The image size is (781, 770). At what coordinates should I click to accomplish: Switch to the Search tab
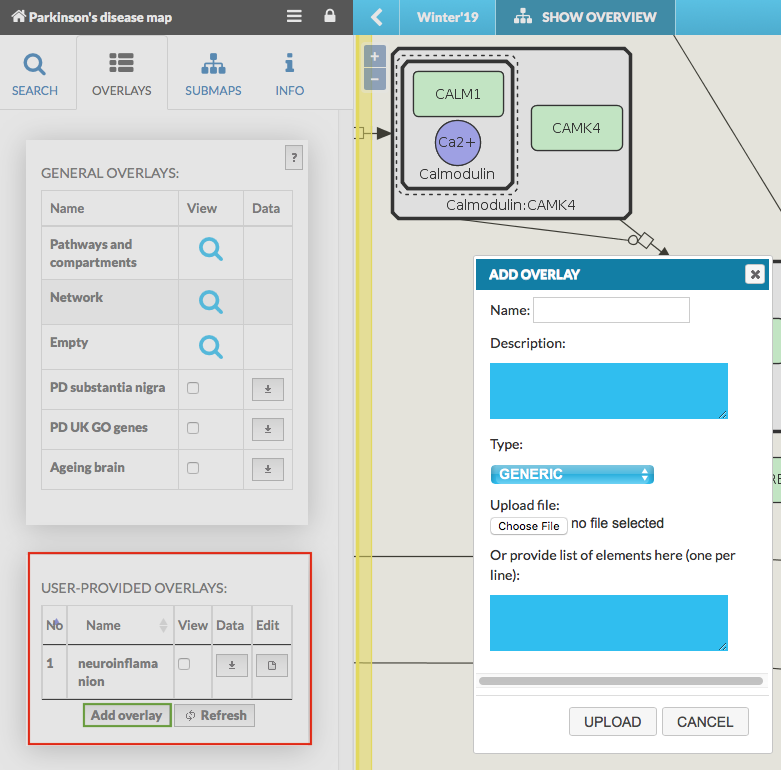click(x=35, y=75)
